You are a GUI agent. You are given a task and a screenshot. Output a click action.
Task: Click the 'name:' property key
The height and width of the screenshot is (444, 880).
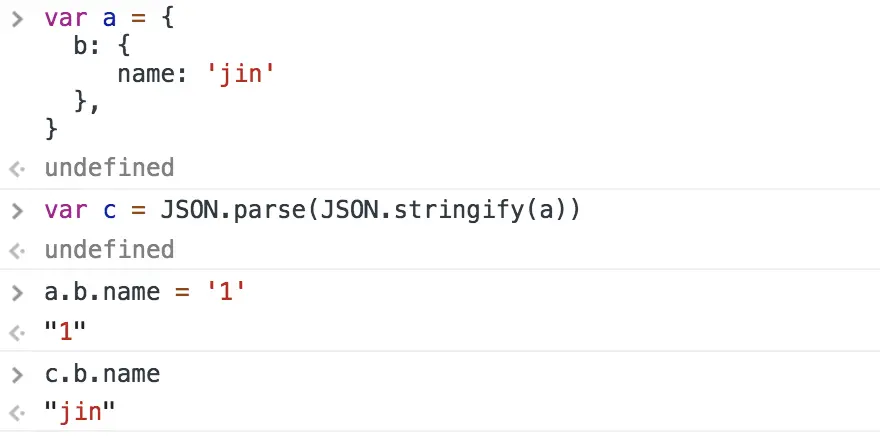[x=152, y=75]
